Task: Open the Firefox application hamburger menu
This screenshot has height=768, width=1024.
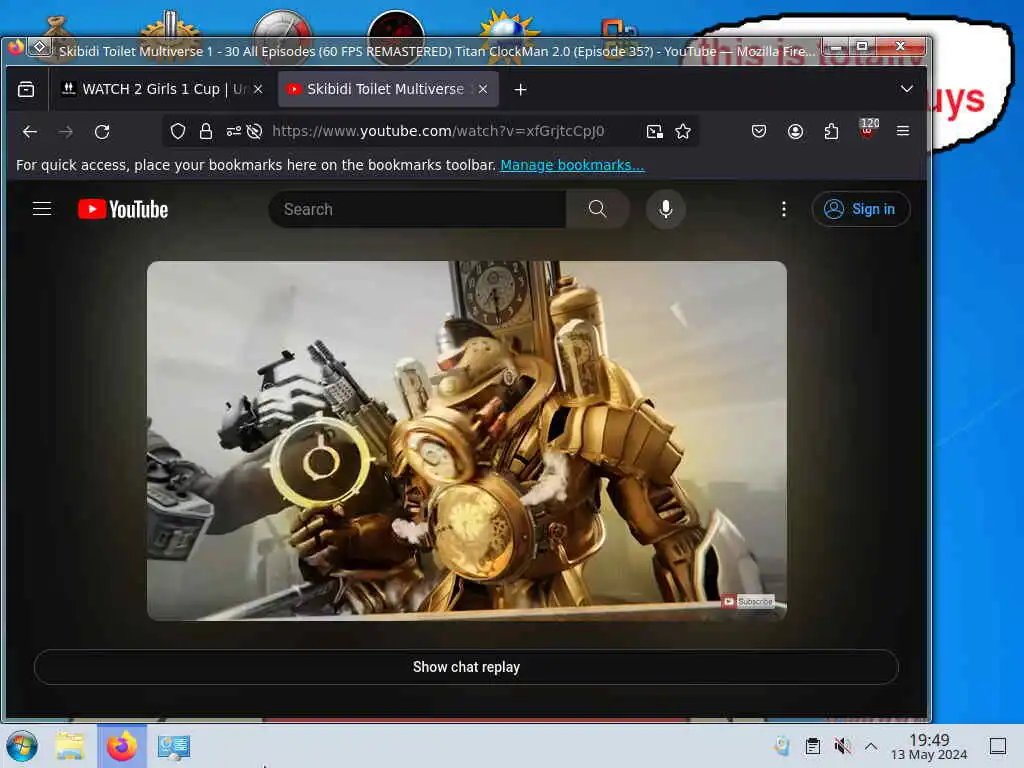Action: [903, 131]
